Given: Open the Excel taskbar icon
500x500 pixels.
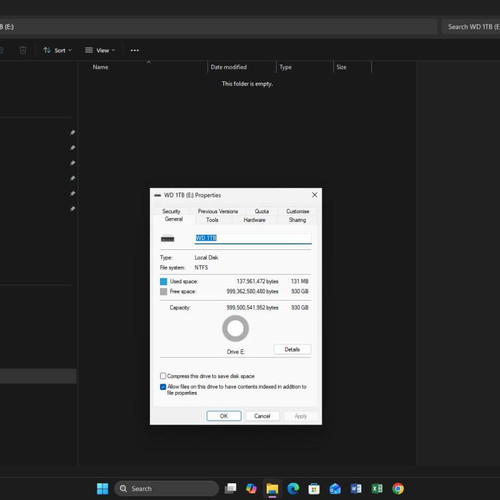Looking at the screenshot, I should point(377,489).
